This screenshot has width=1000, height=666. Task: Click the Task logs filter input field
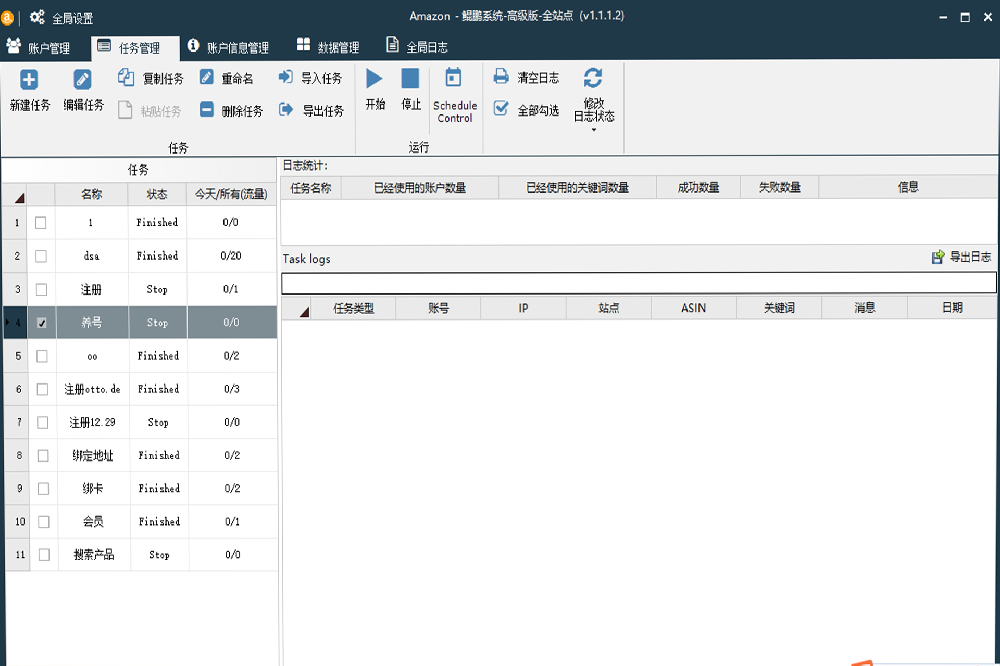tap(638, 283)
